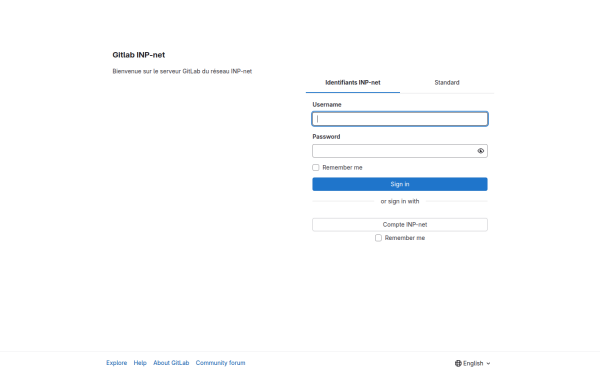Focus the Username input field
600x375 pixels.
[400, 119]
